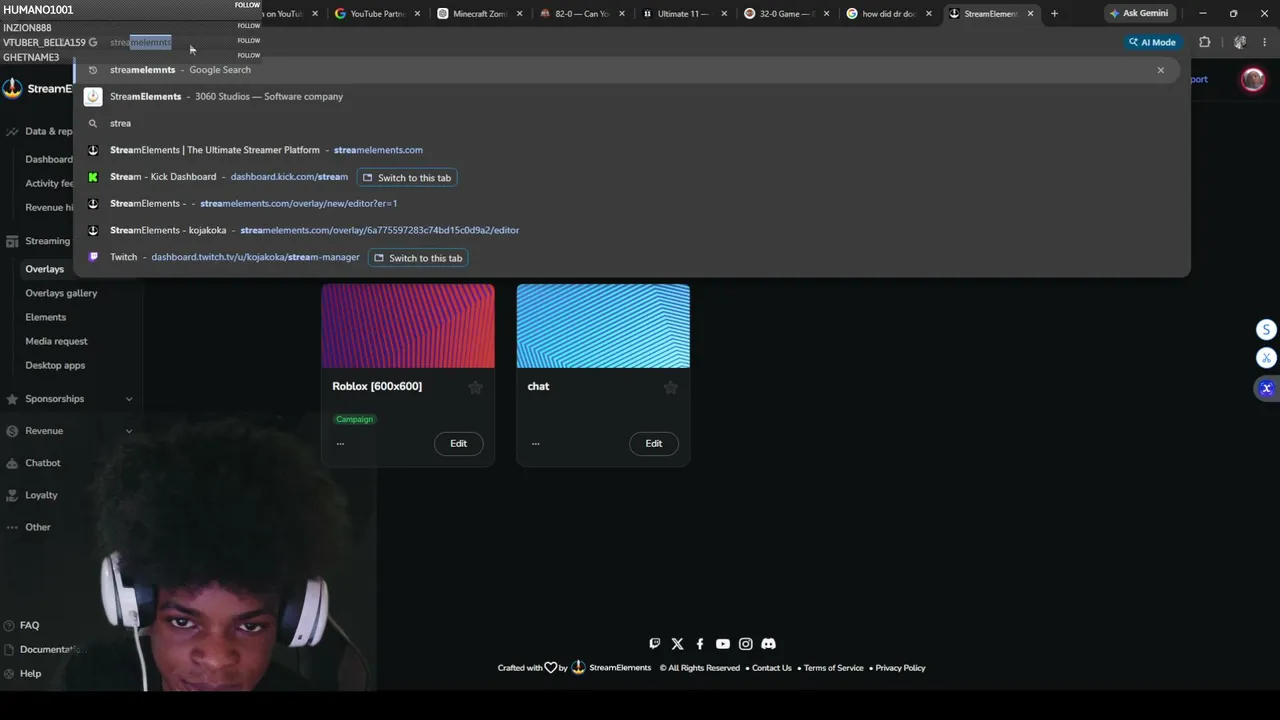Click the StreamElements rocket logo in the sidebar
Viewport: 1280px width, 720px height.
(x=12, y=88)
